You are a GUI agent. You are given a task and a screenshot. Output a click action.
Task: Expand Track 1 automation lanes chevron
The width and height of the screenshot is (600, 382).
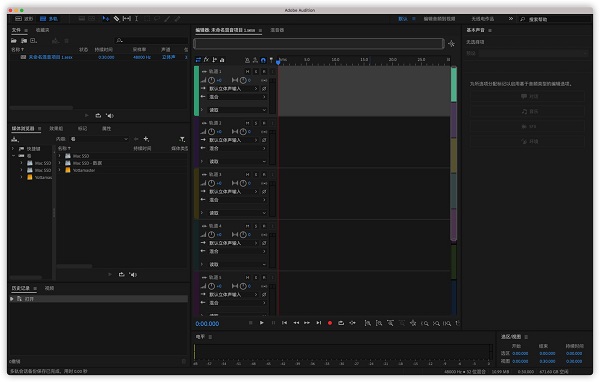point(202,110)
